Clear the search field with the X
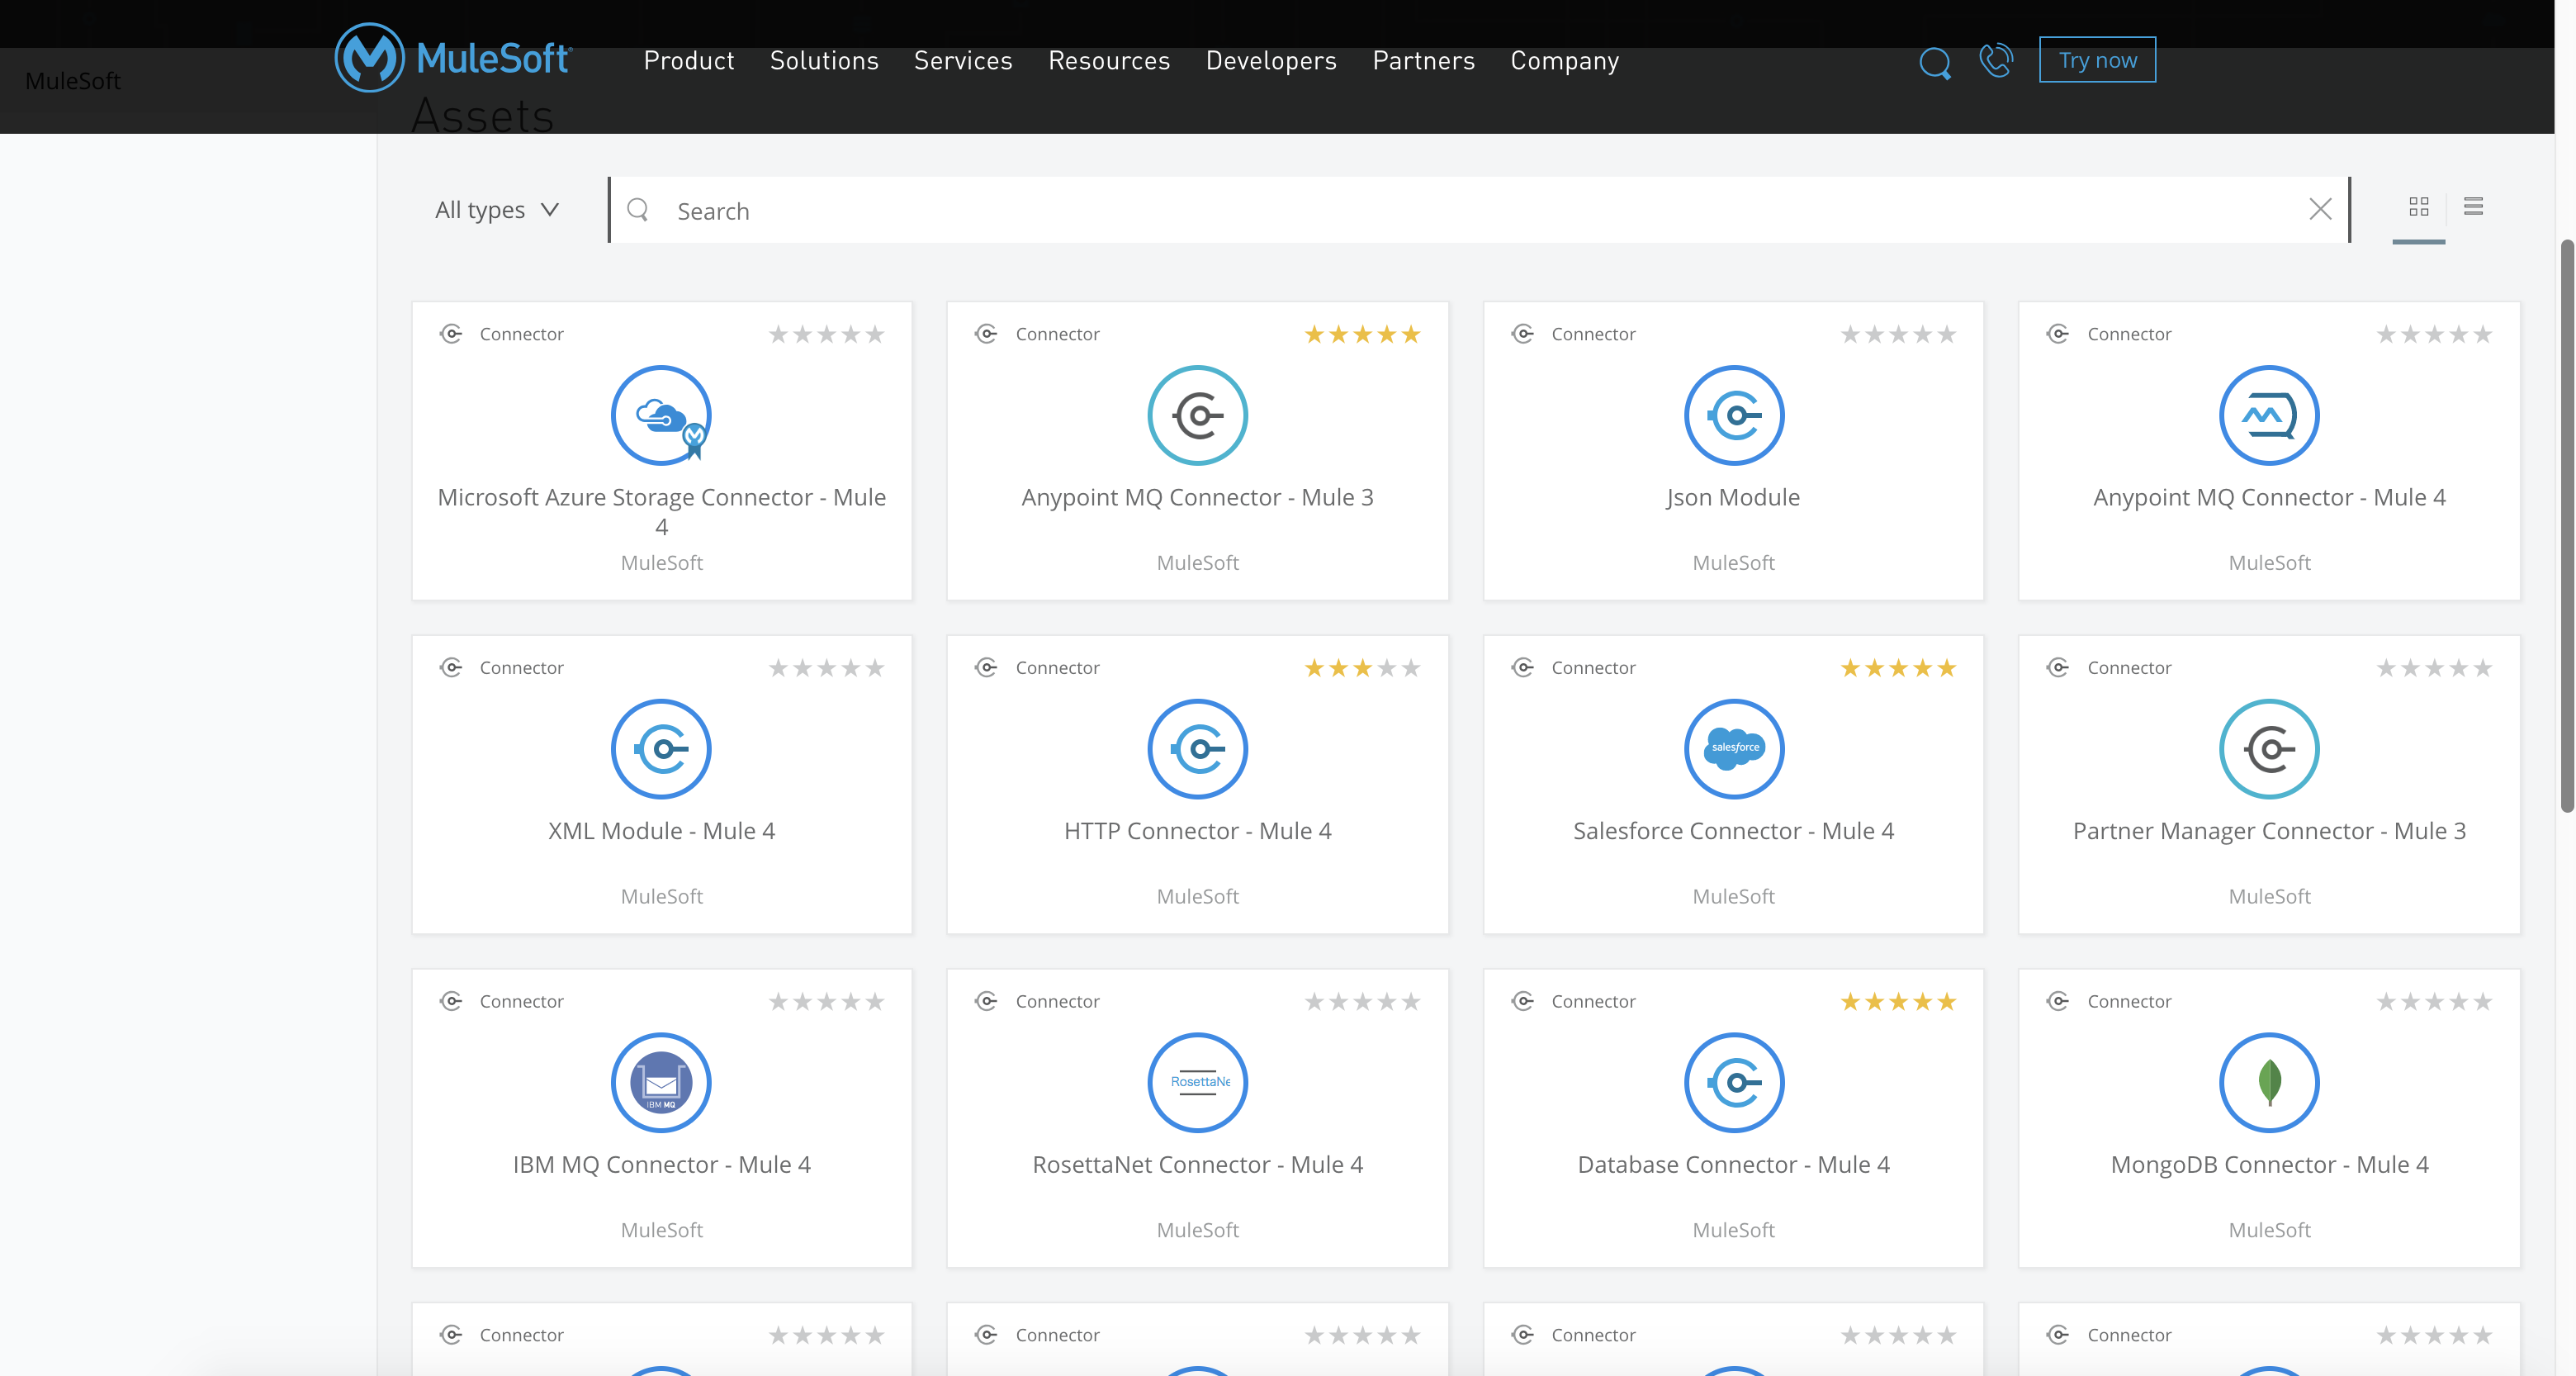2576x1376 pixels. point(2321,210)
